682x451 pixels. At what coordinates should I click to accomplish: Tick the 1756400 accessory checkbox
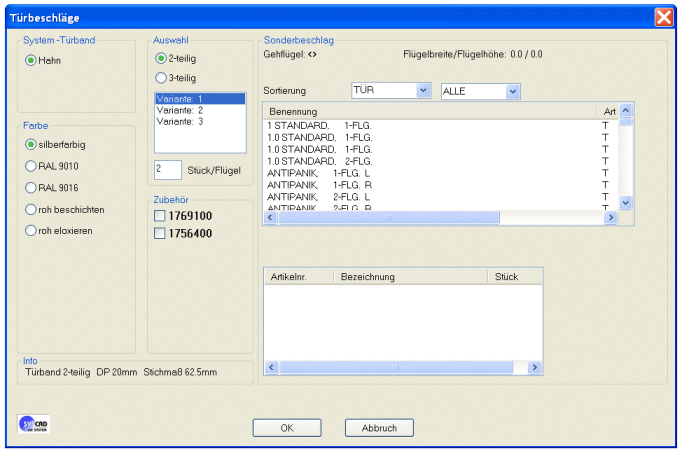[160, 233]
